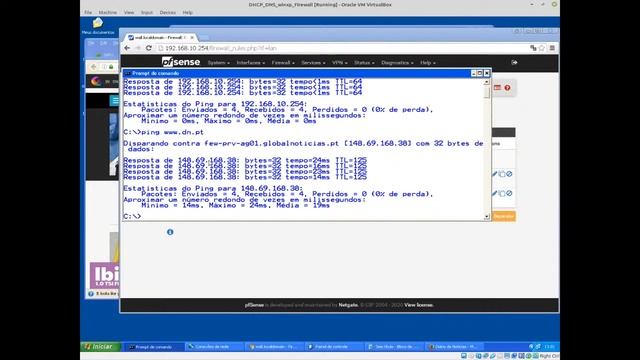Click the Ibis advertisement thumbnail in background window
The width and height of the screenshot is (640, 360).
click(x=104, y=276)
